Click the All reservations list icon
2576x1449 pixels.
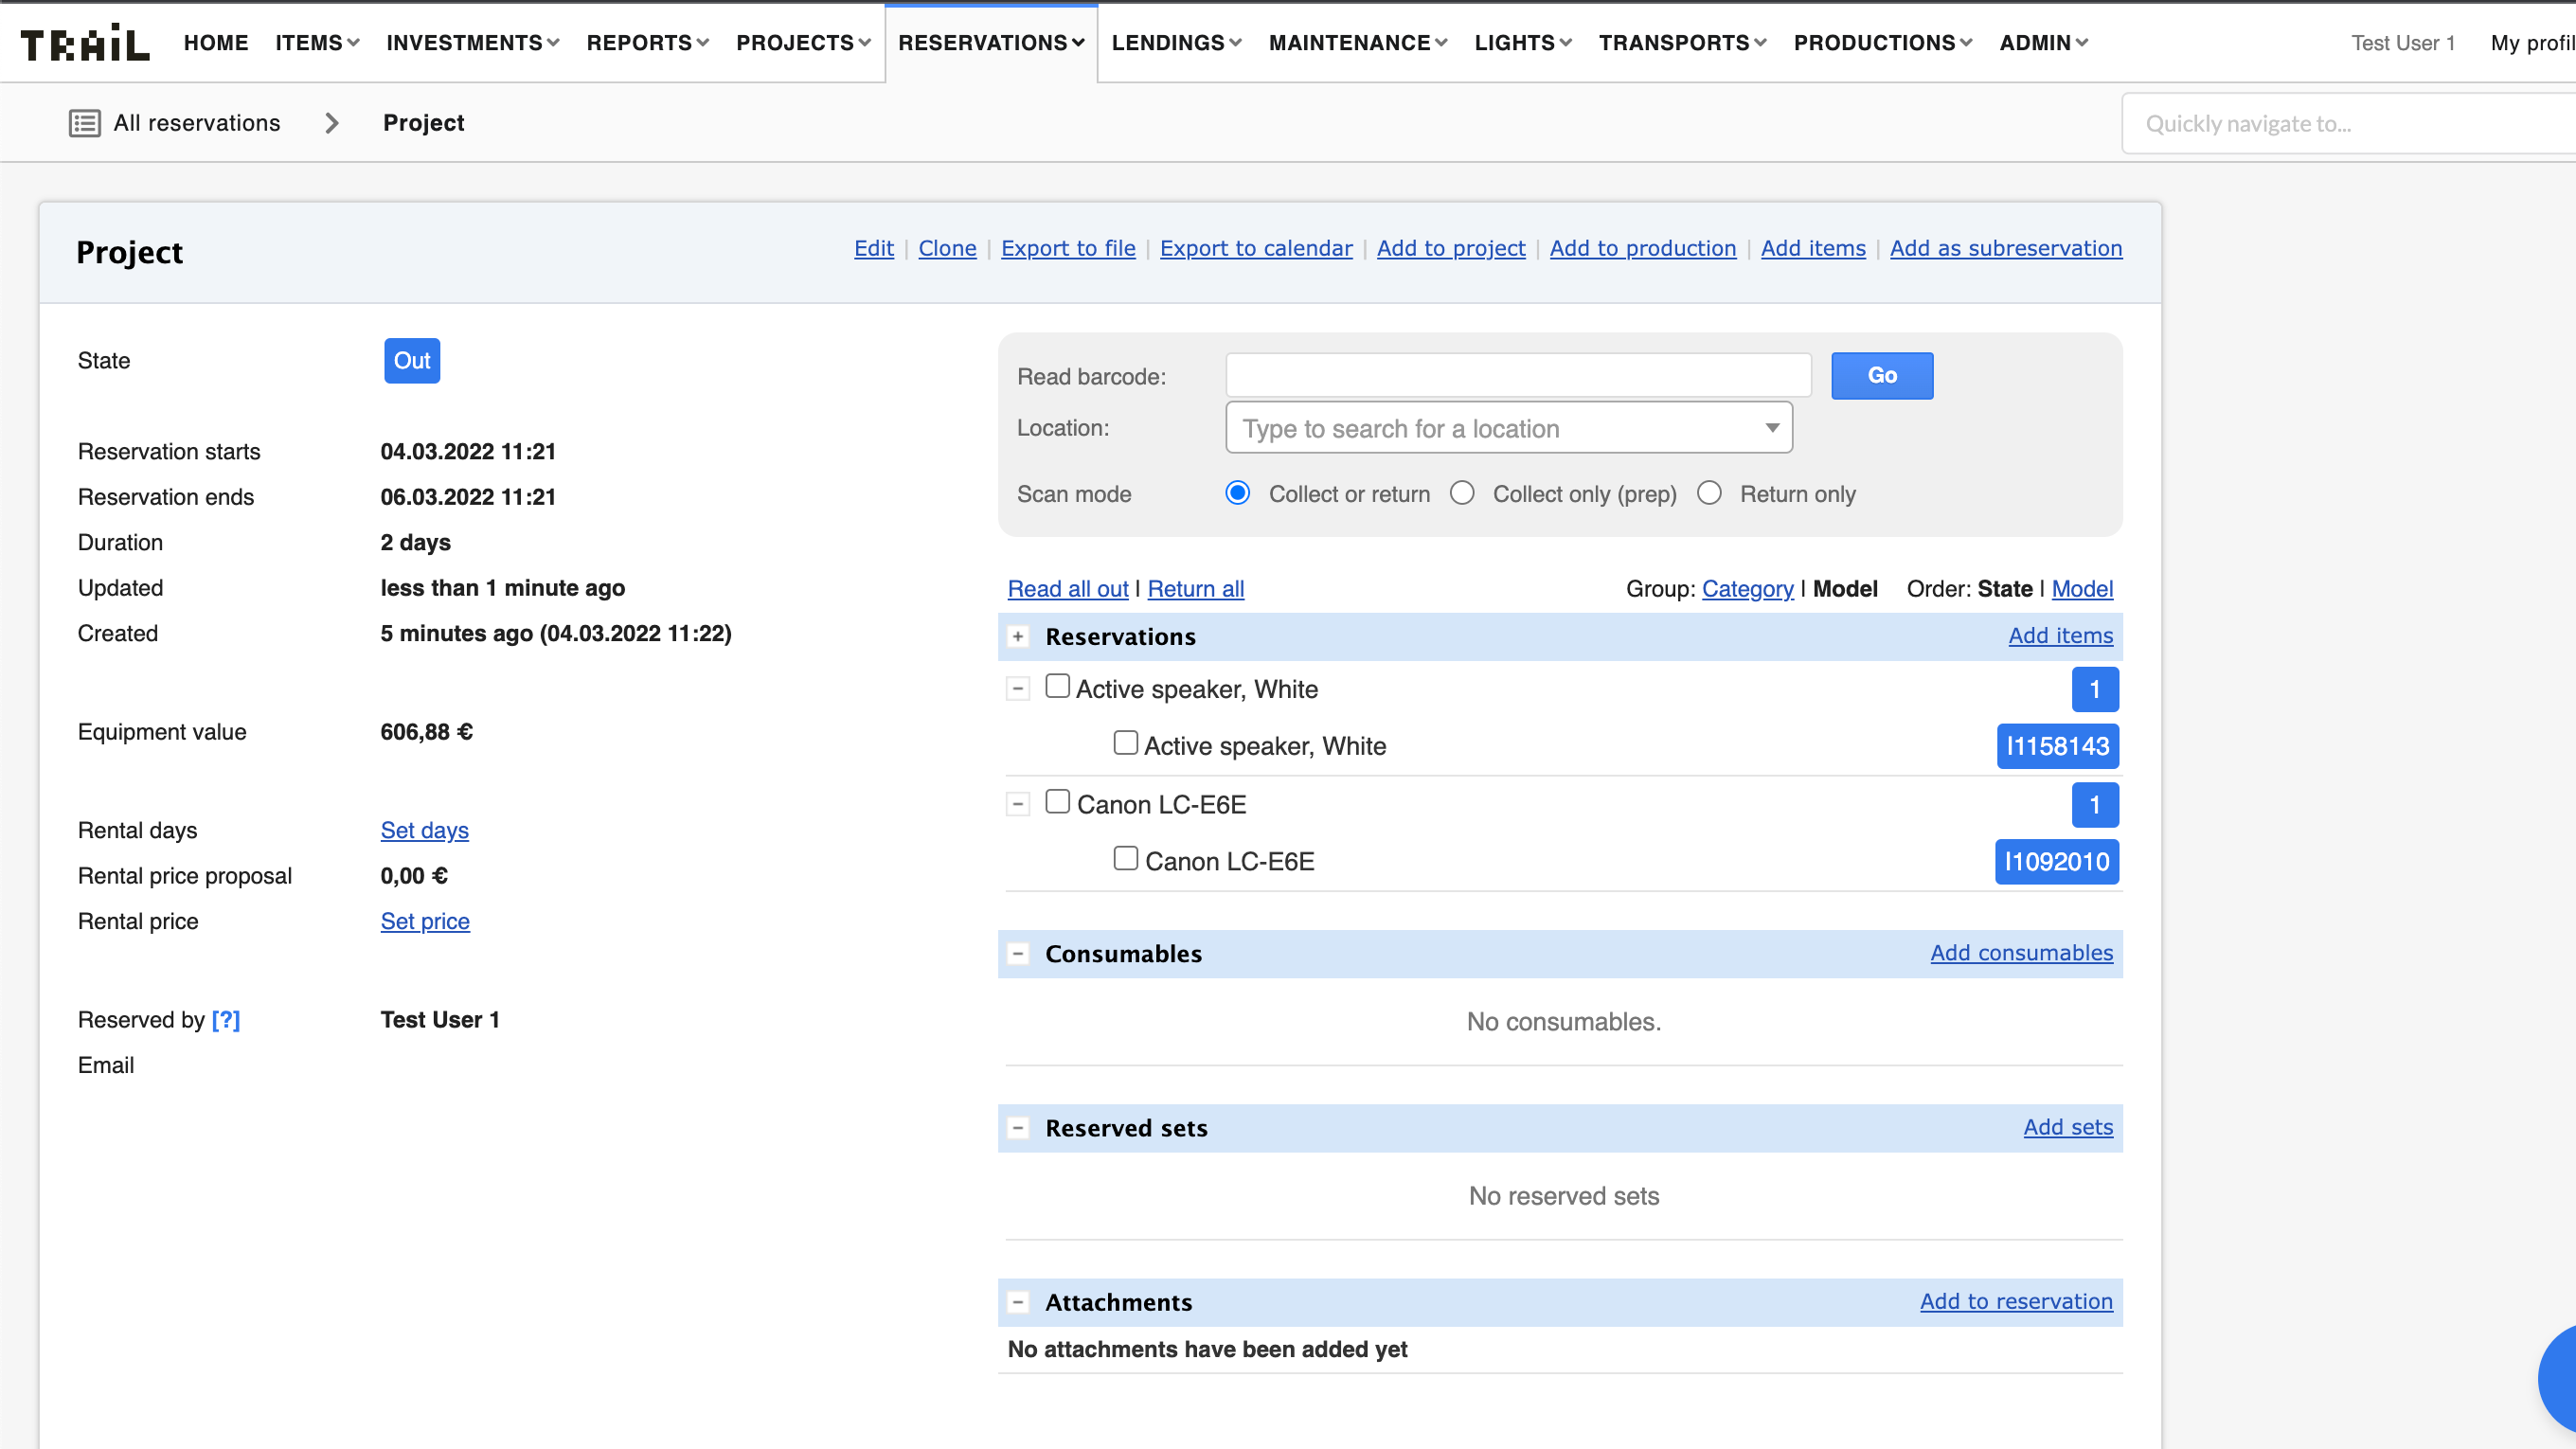point(85,123)
